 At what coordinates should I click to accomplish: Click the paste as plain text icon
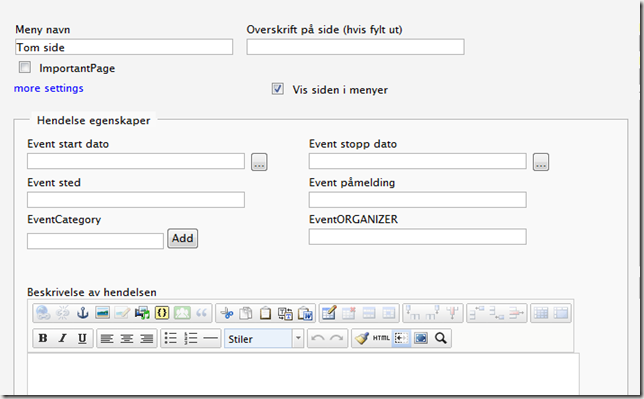click(285, 313)
